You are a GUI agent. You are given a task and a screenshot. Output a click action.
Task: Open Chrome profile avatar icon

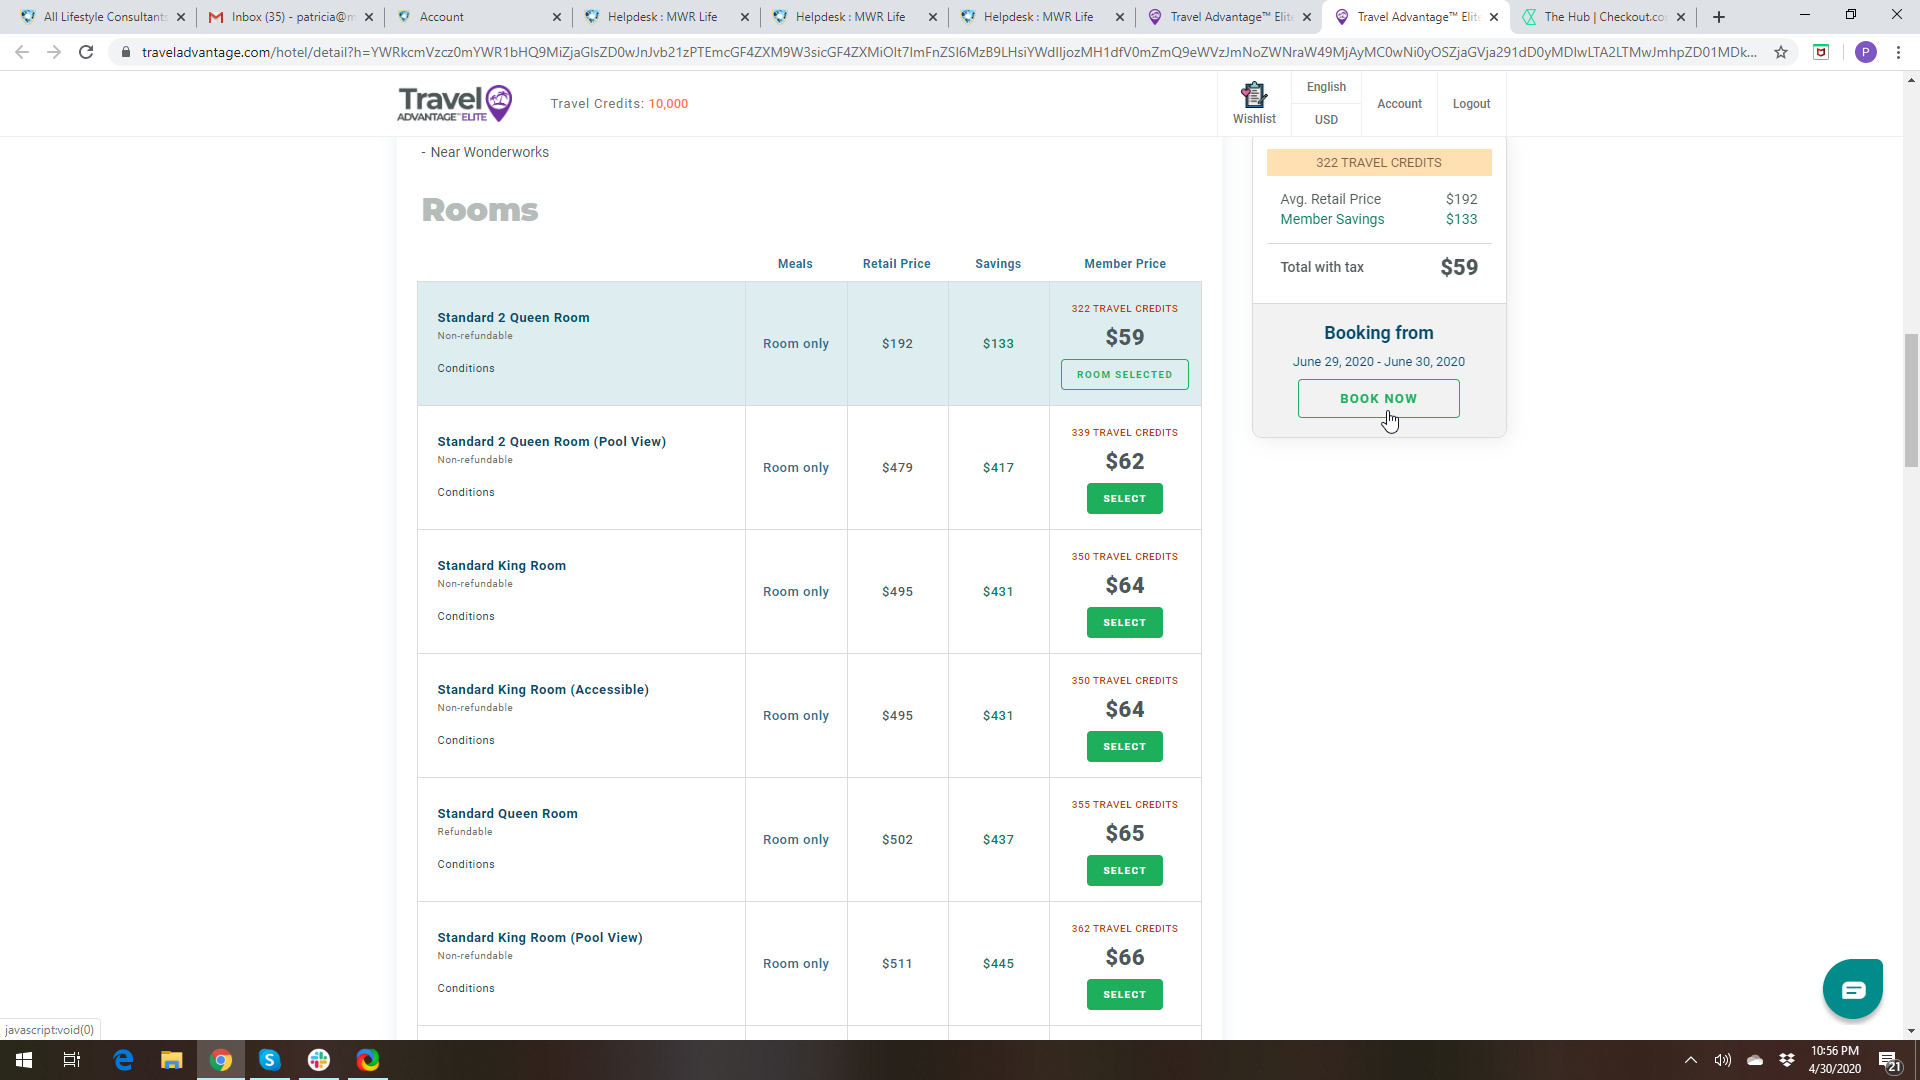1865,52
